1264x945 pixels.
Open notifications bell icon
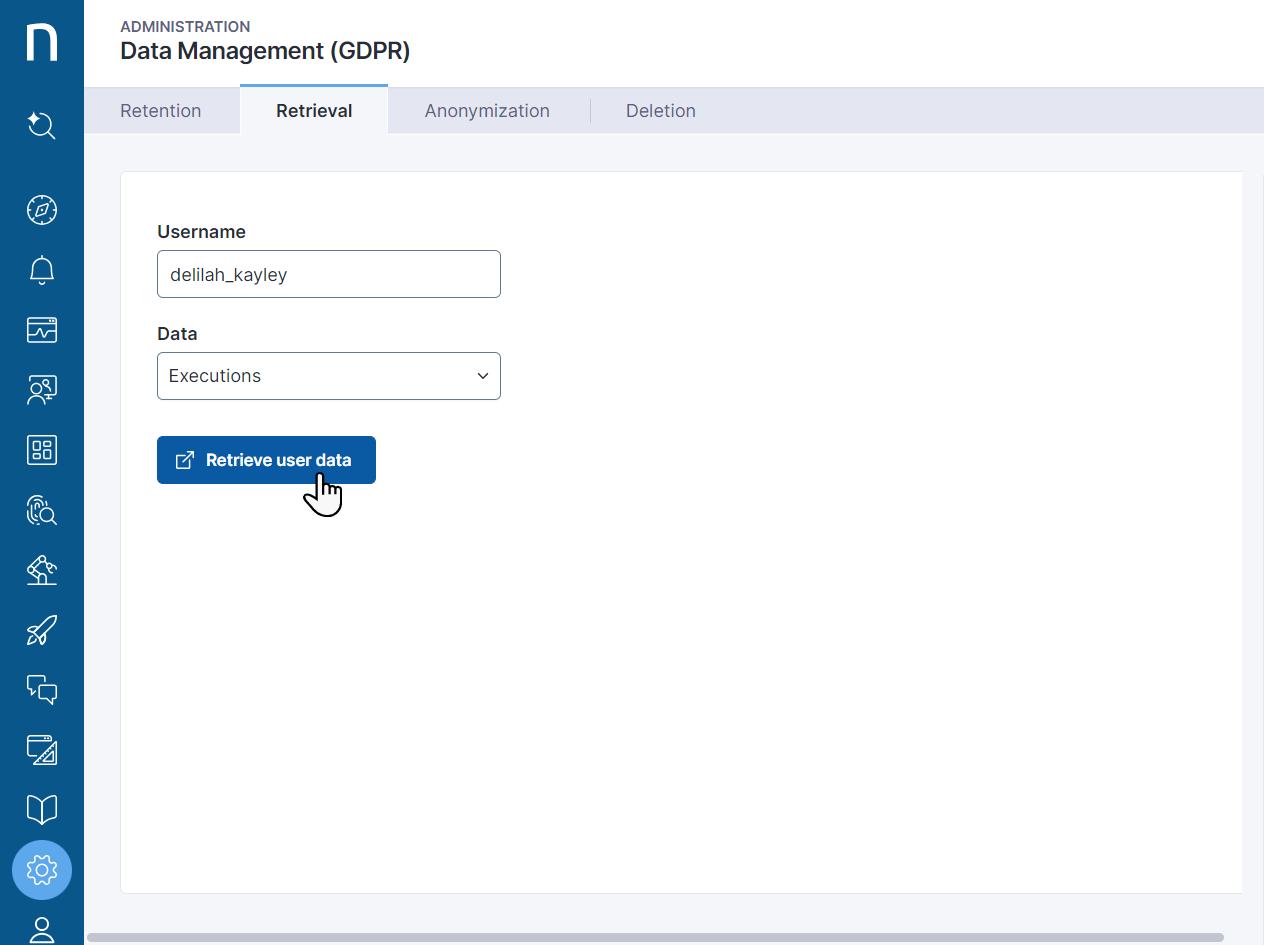click(x=42, y=270)
